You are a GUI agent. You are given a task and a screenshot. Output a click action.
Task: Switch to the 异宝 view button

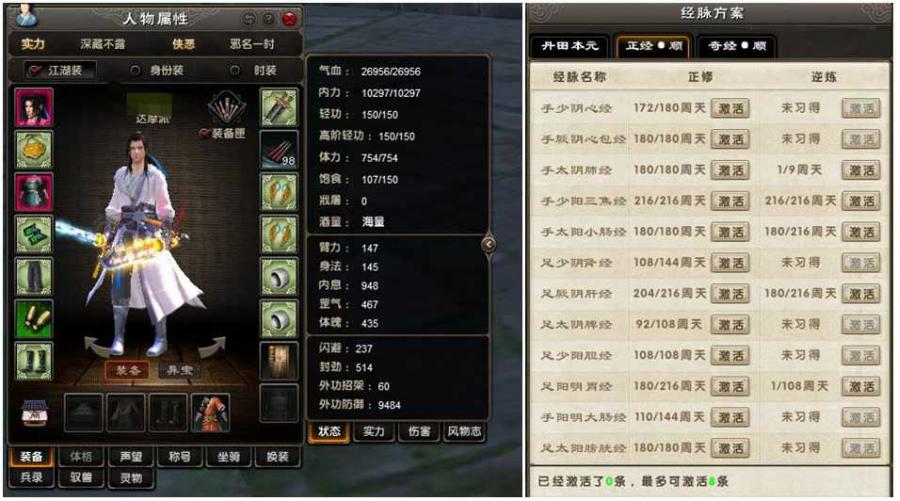point(179,370)
